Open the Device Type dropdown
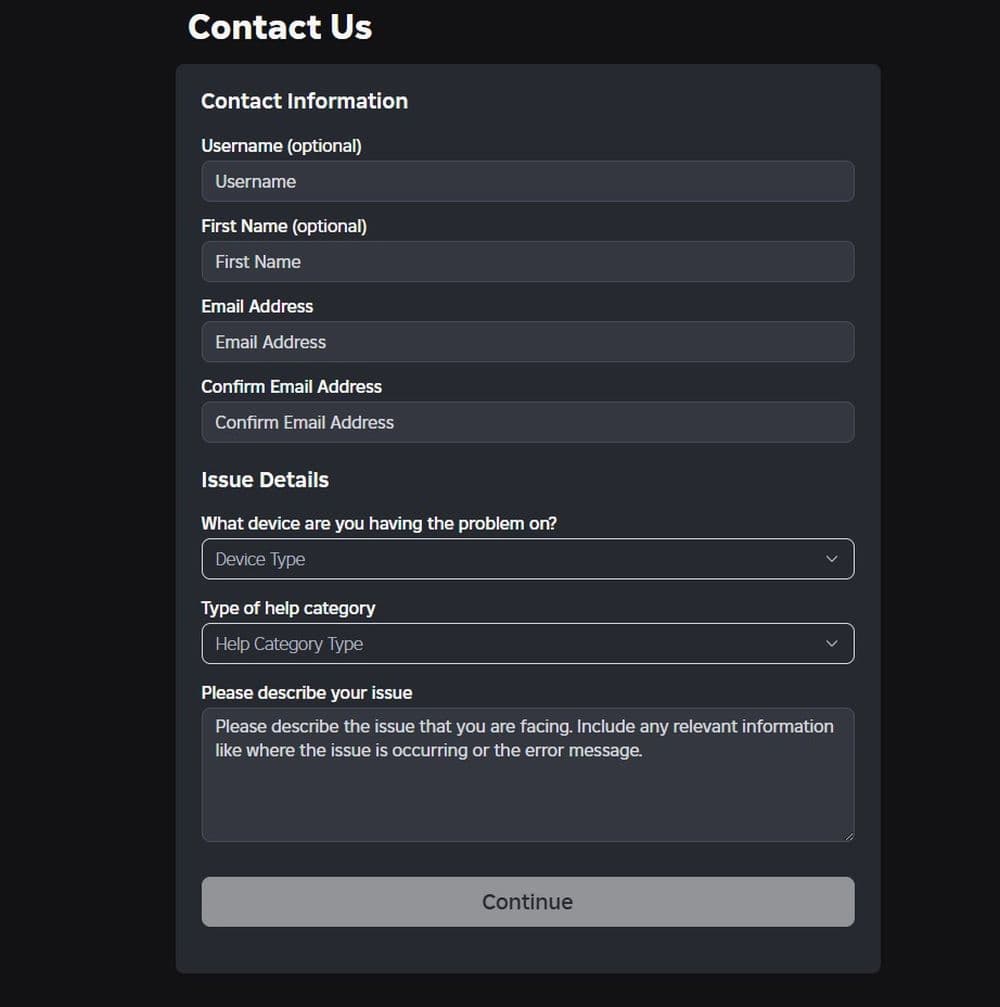The height and width of the screenshot is (1007, 1000). tap(527, 559)
